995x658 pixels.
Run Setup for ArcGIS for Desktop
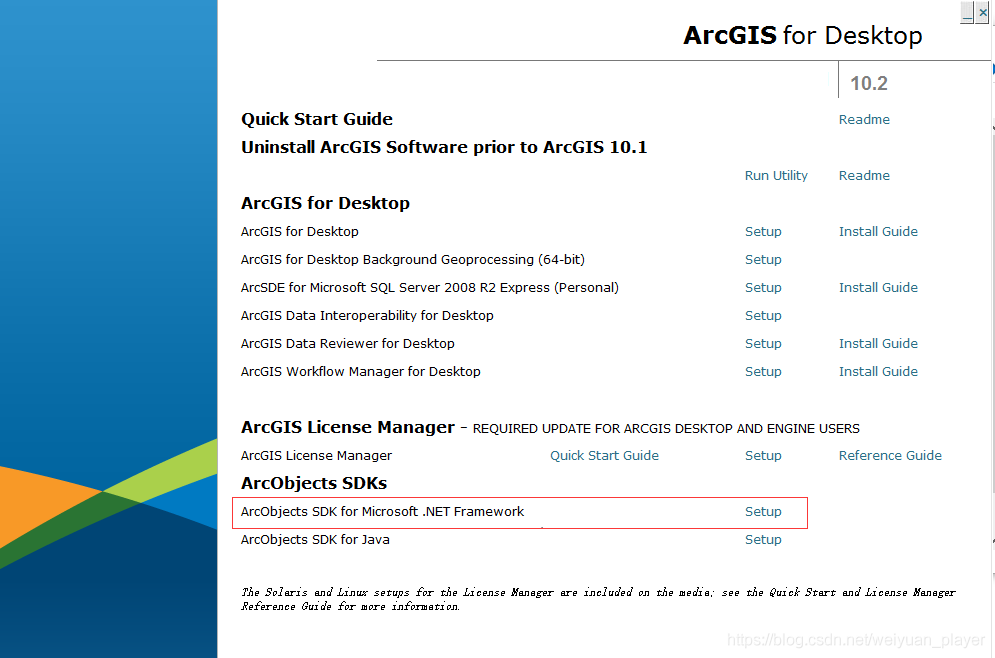click(763, 232)
